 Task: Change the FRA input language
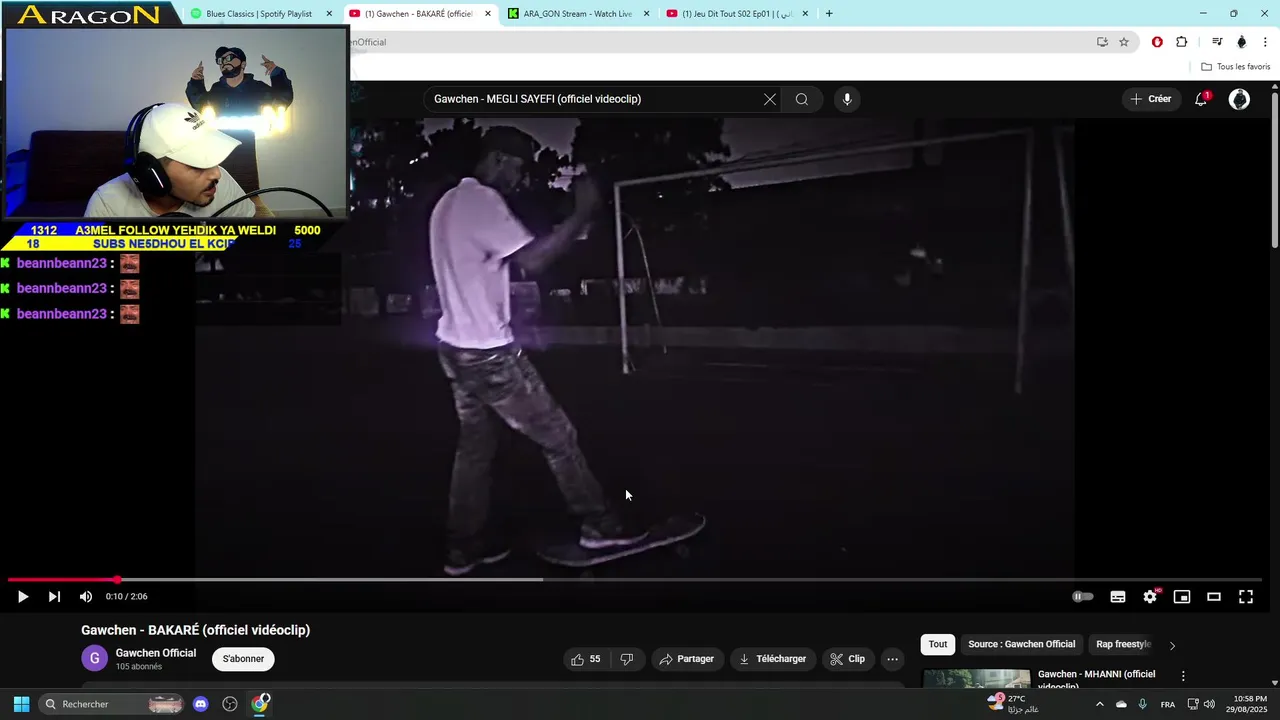point(1168,704)
